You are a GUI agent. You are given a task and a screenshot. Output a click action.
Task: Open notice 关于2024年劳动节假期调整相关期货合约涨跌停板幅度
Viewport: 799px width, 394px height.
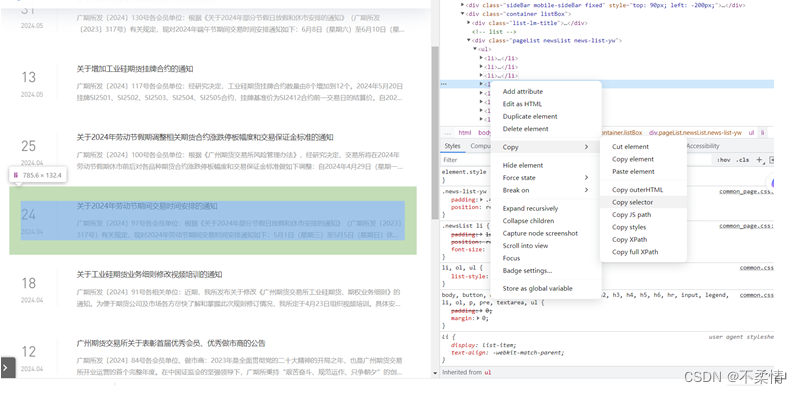(205, 137)
